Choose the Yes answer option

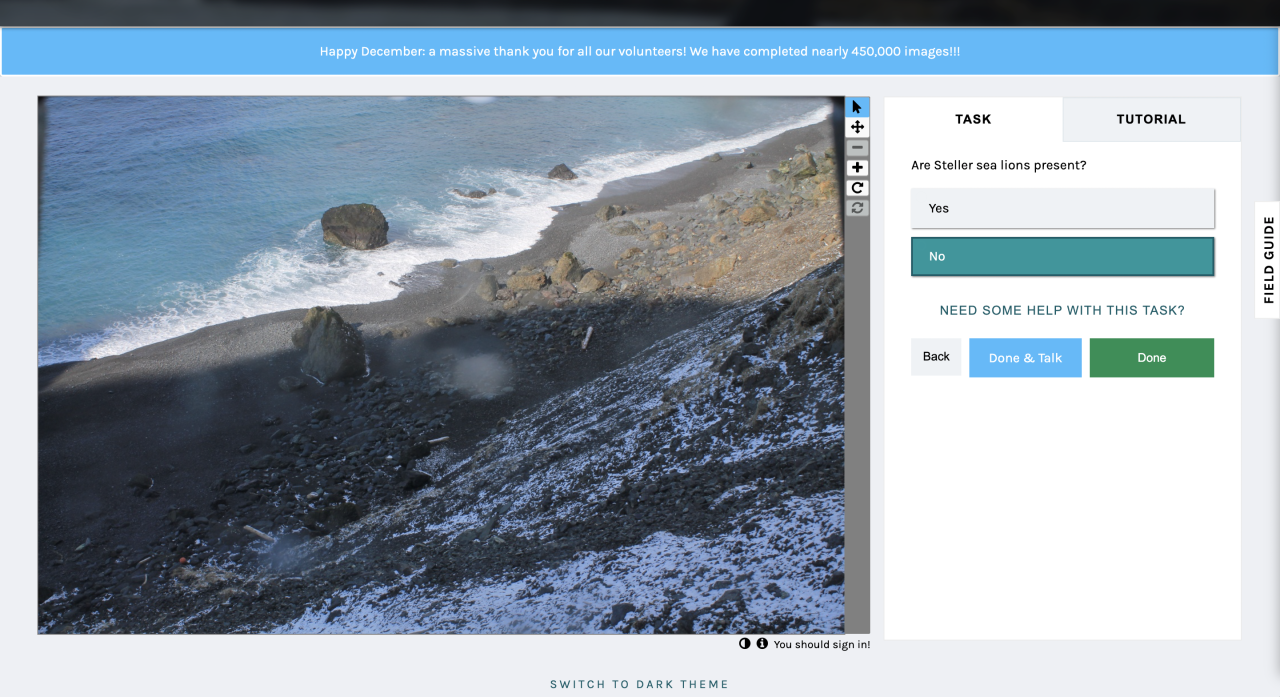[x=1062, y=208]
